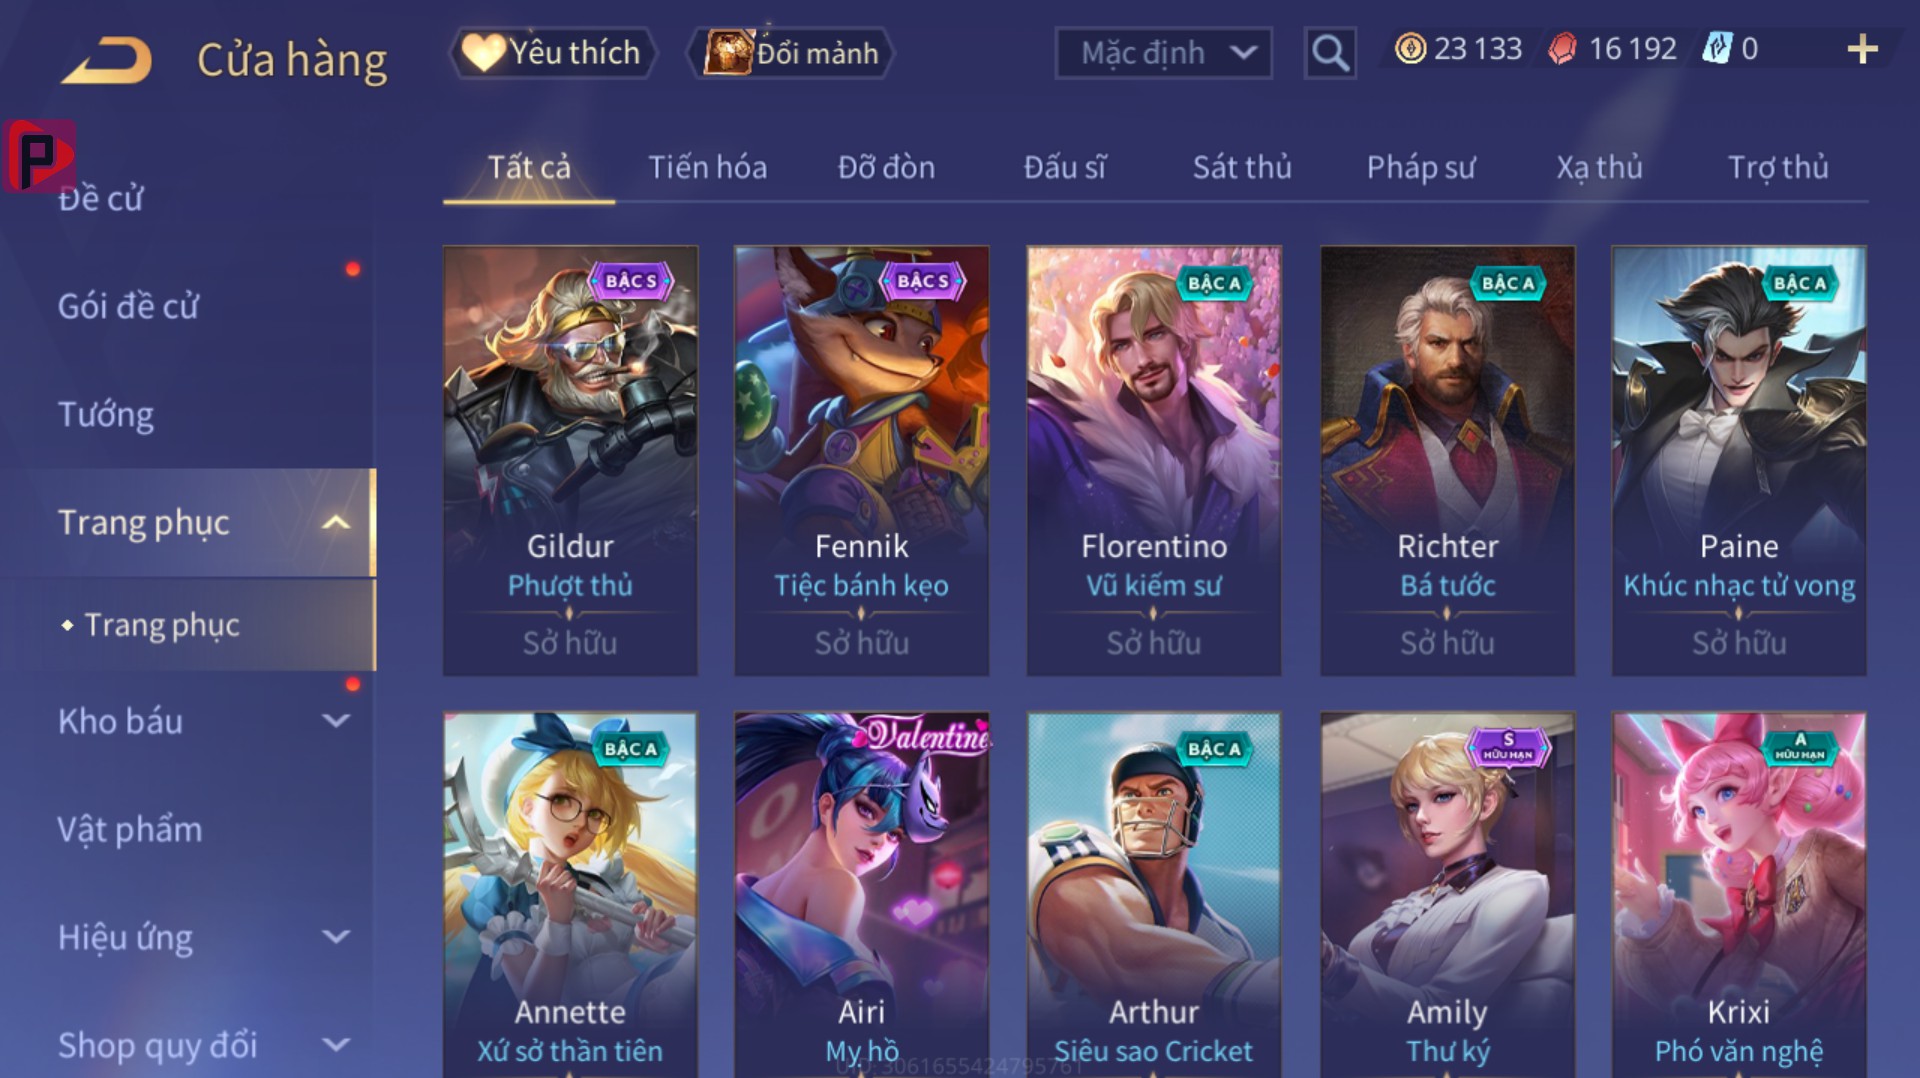Screen dimensions: 1920x1078
Task: Open Đổi mảnh chest exchange
Action: (x=790, y=52)
